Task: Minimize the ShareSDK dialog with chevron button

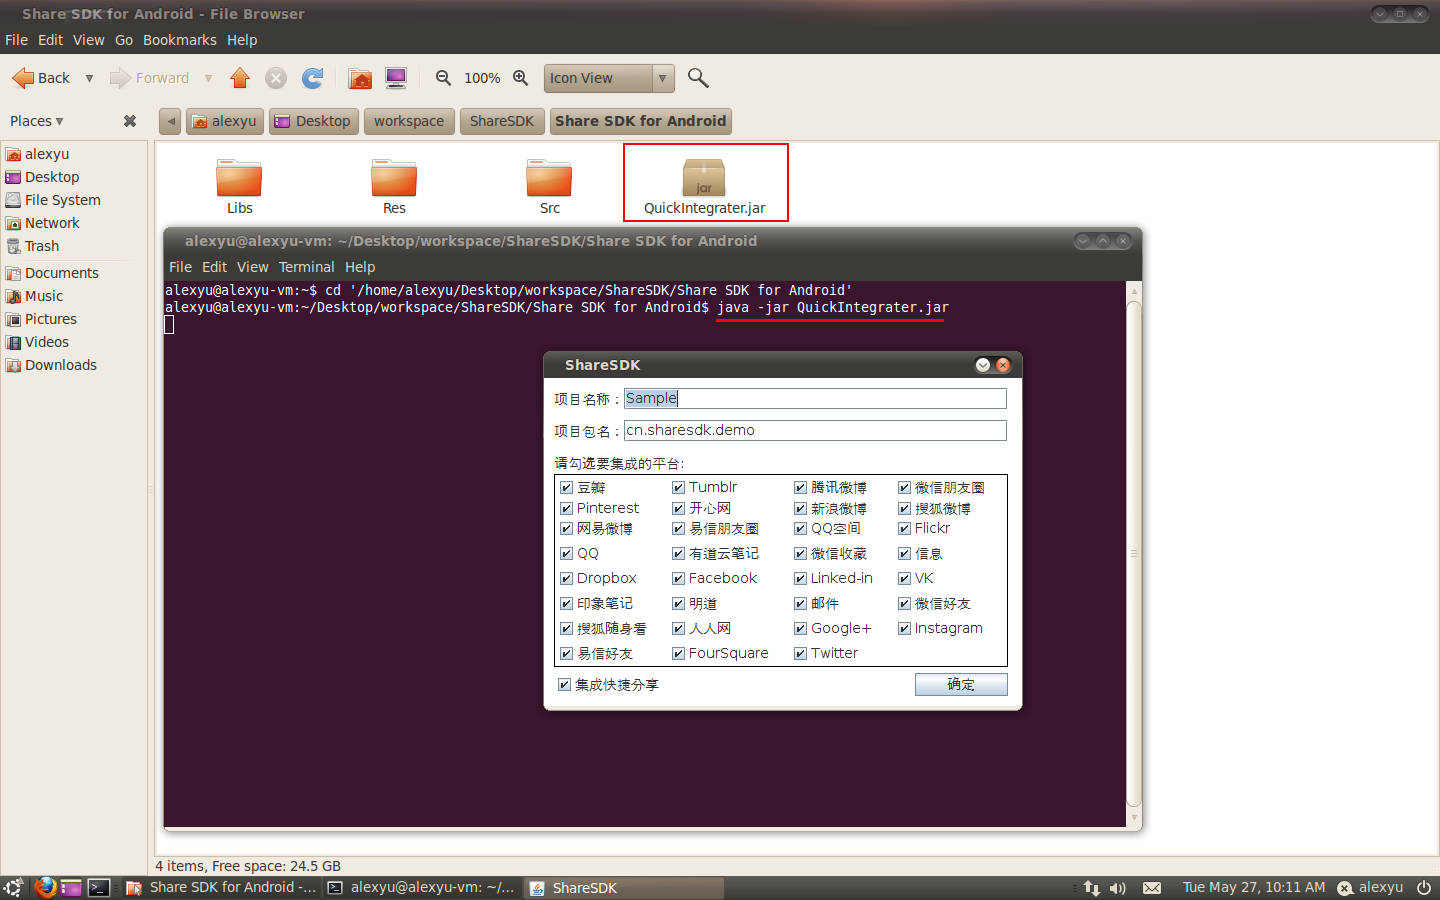Action: 983,365
